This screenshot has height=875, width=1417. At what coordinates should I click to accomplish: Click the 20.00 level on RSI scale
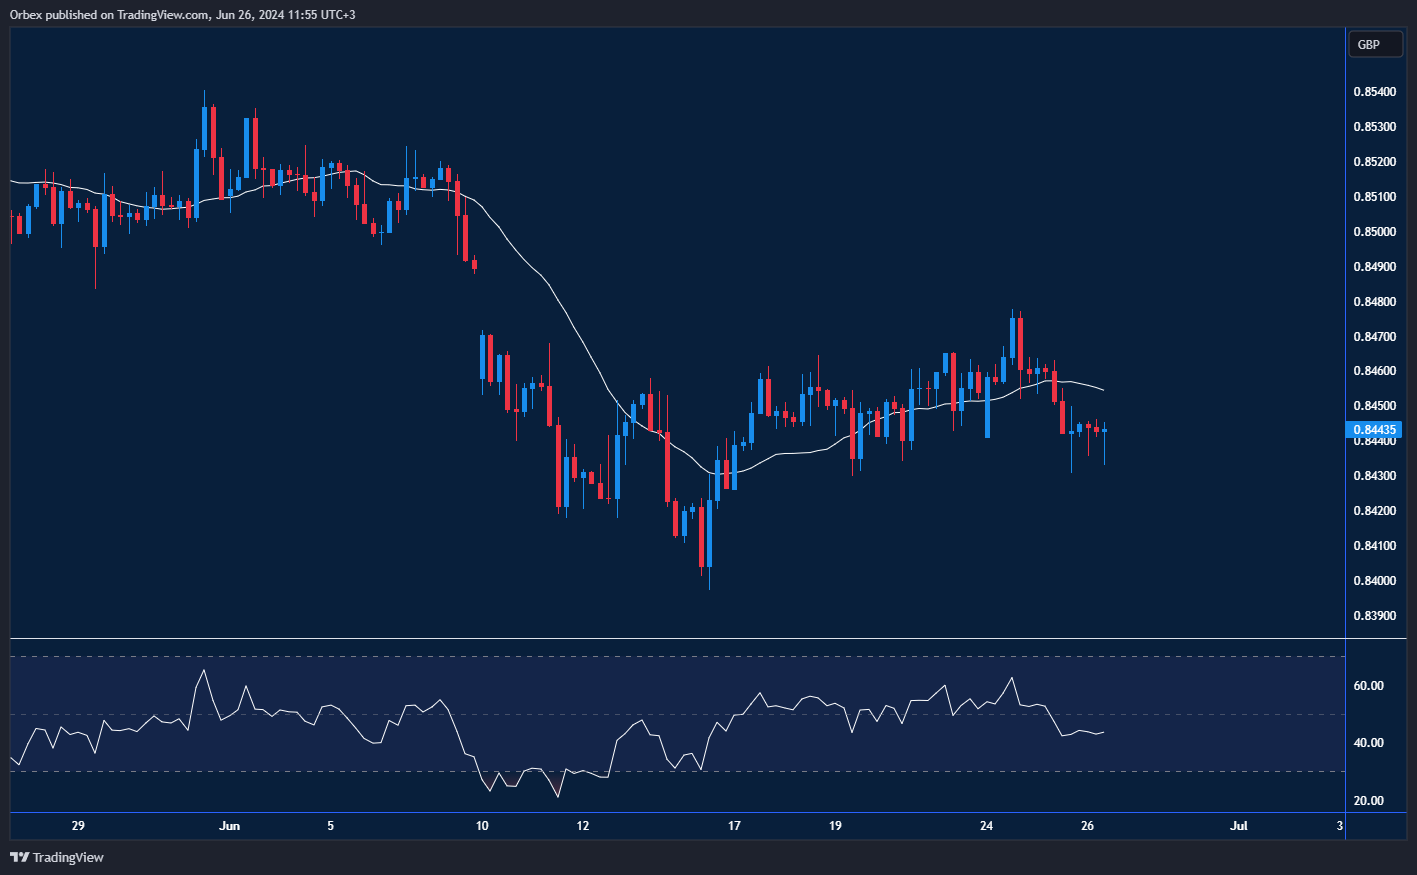click(1368, 801)
